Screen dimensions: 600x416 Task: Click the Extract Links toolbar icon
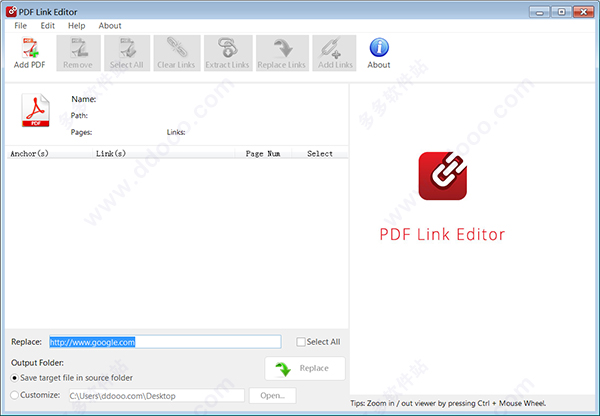pos(228,53)
